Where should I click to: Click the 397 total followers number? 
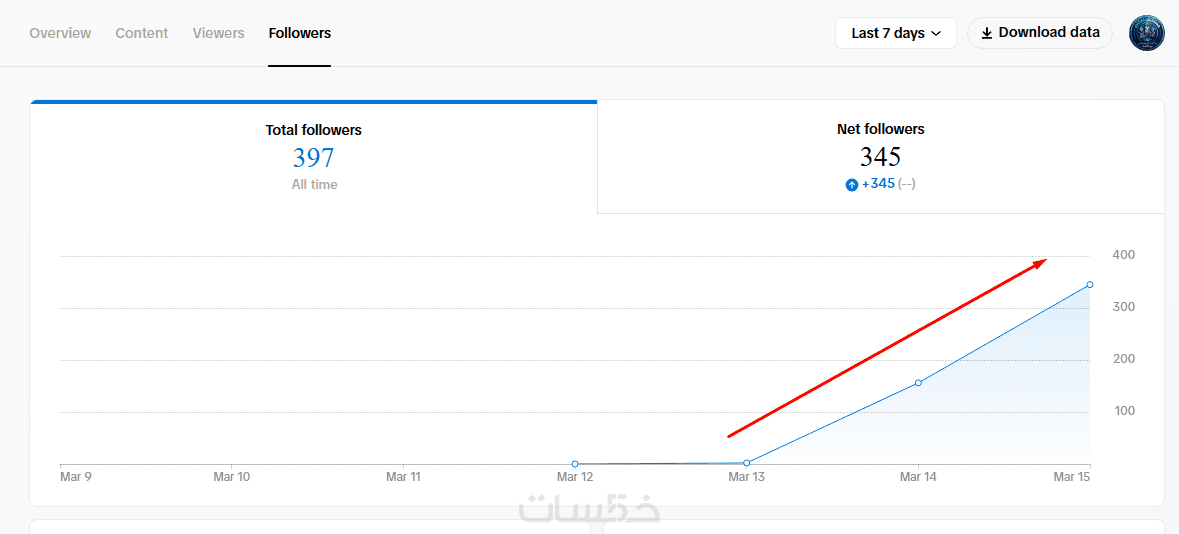click(313, 158)
